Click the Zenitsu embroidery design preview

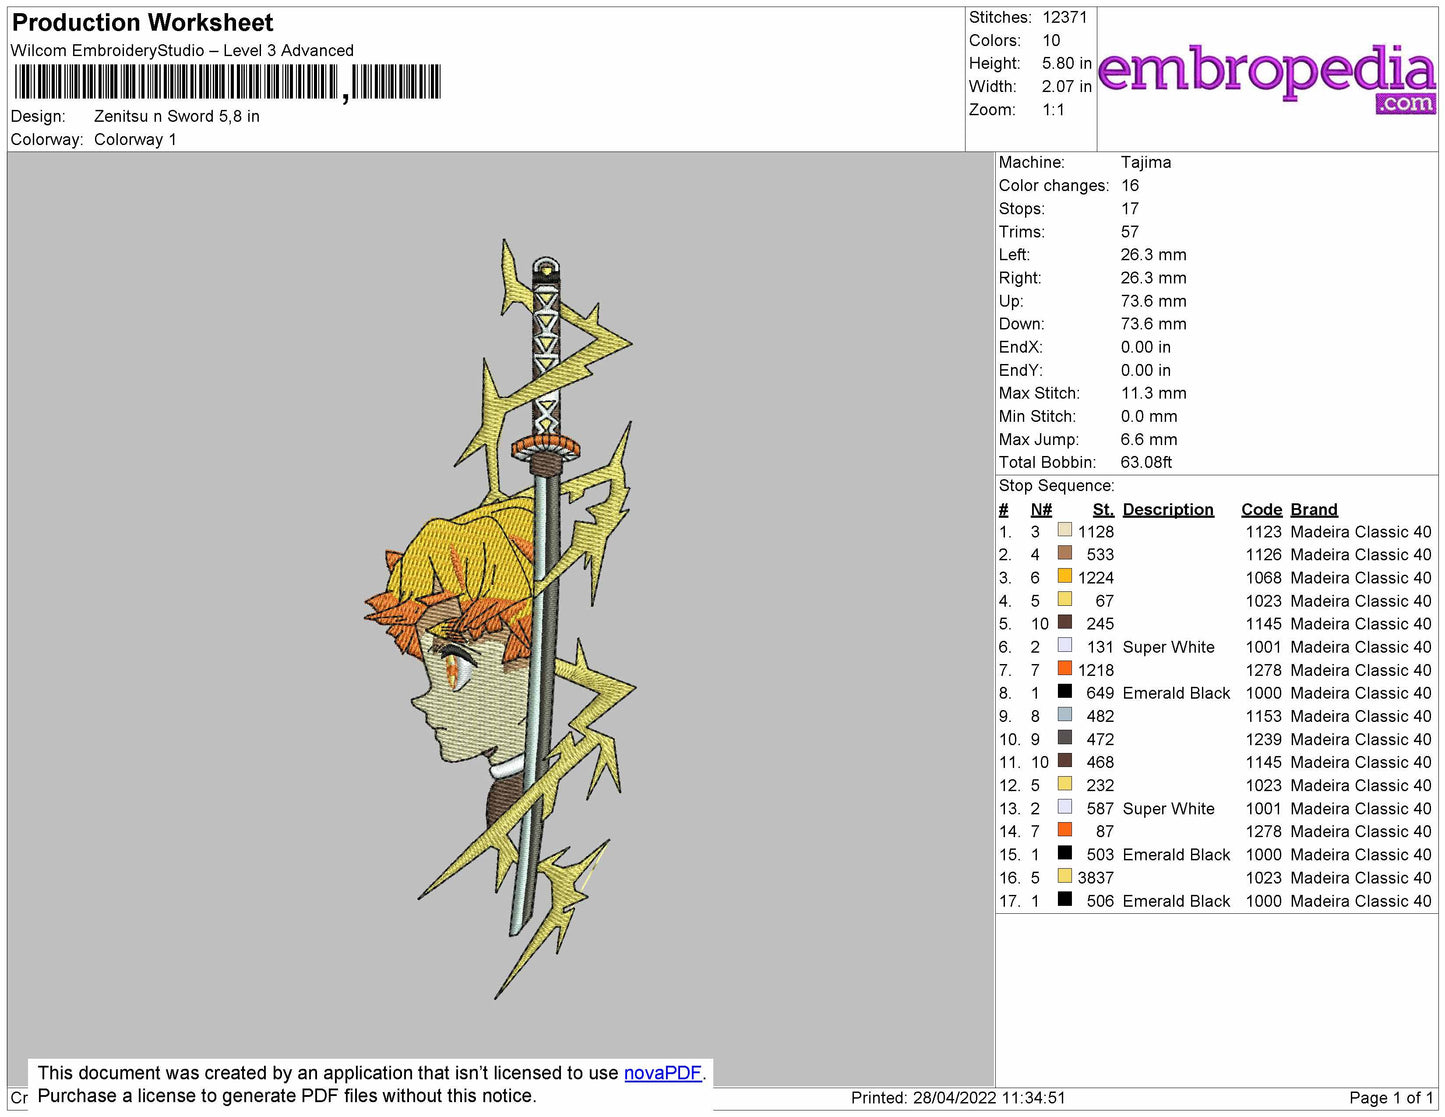[500, 618]
